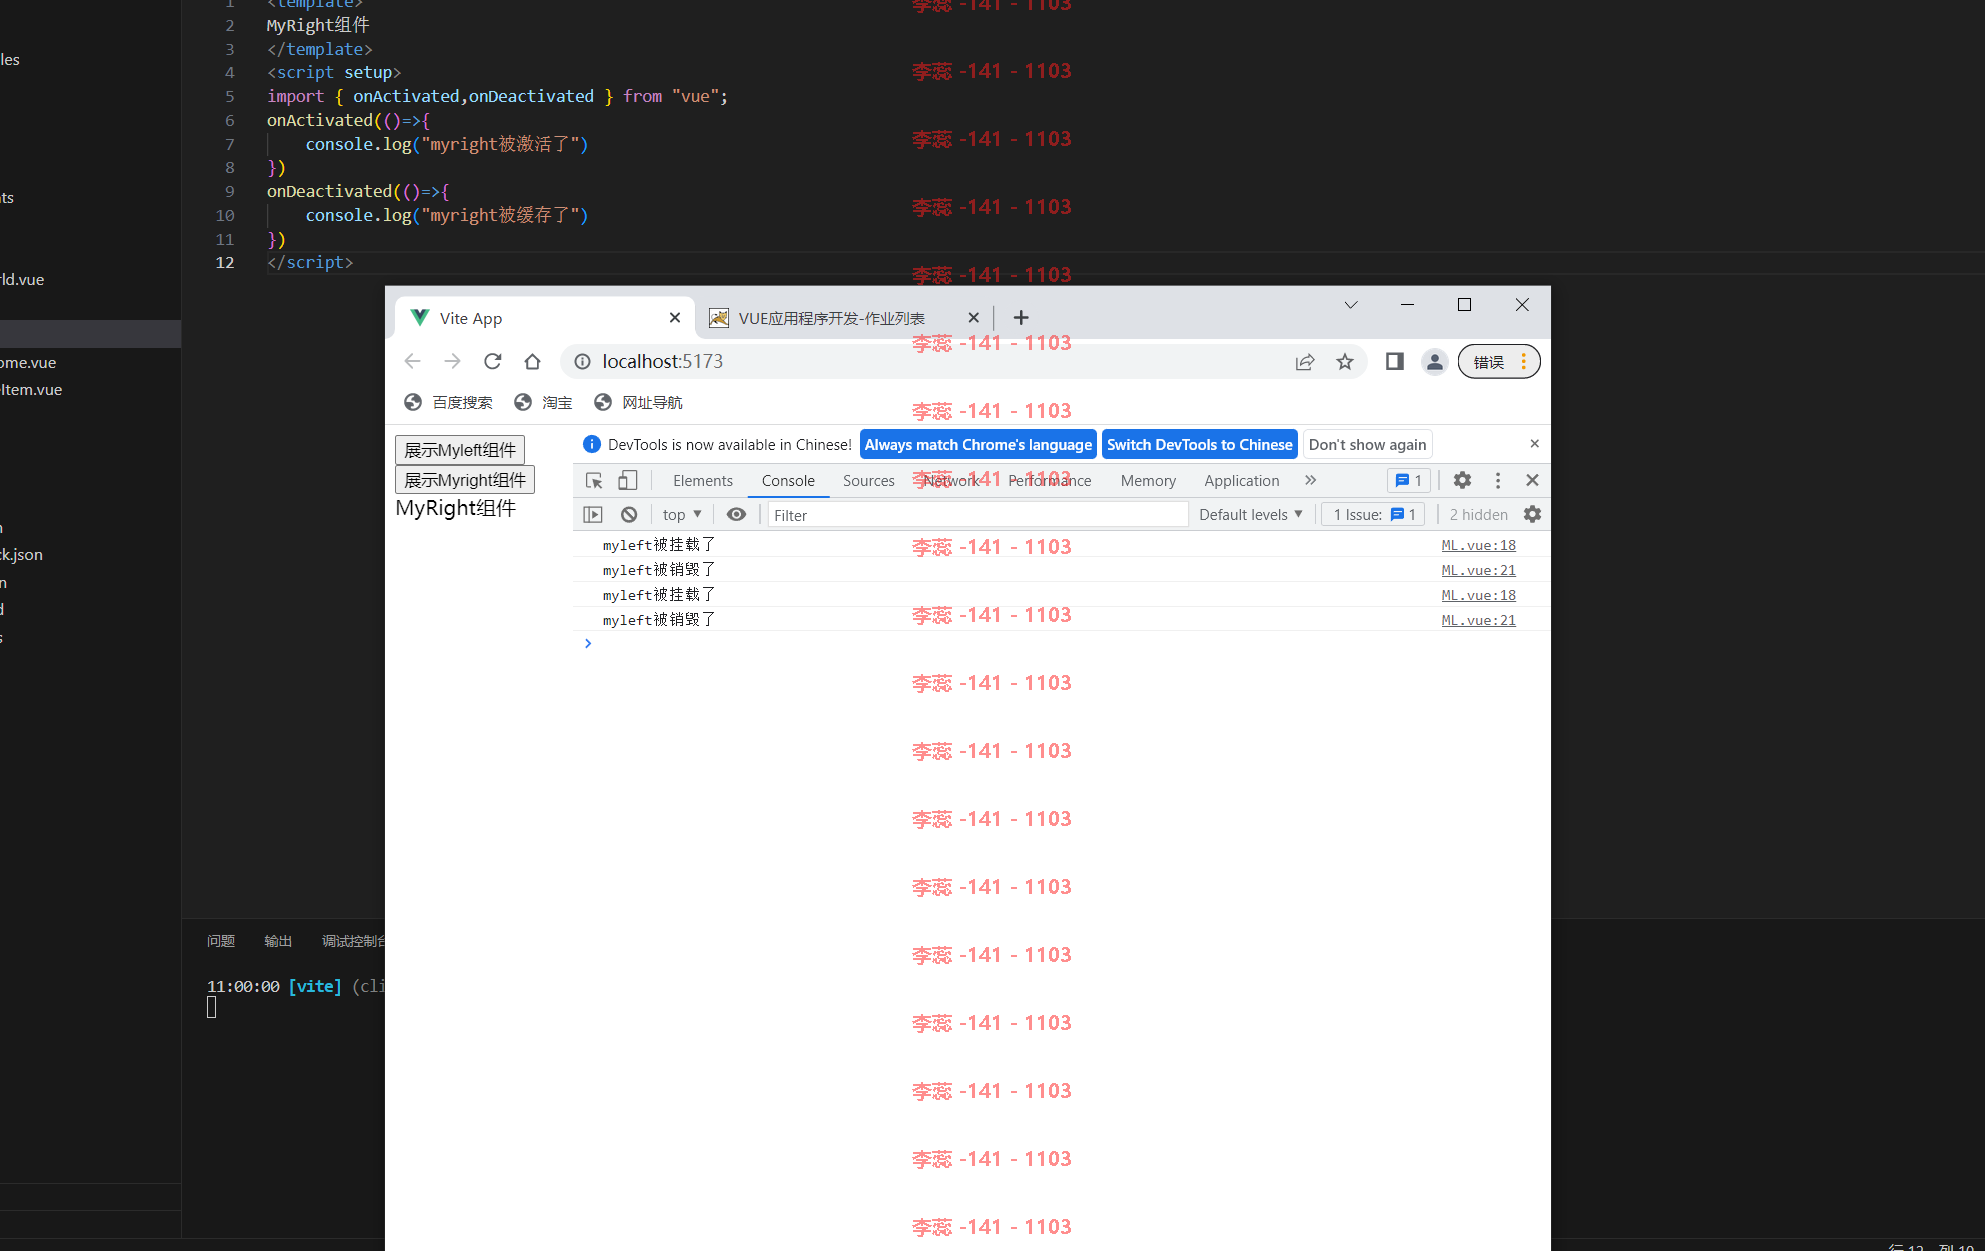
Task: Open a new browser tab
Action: click(x=1020, y=317)
